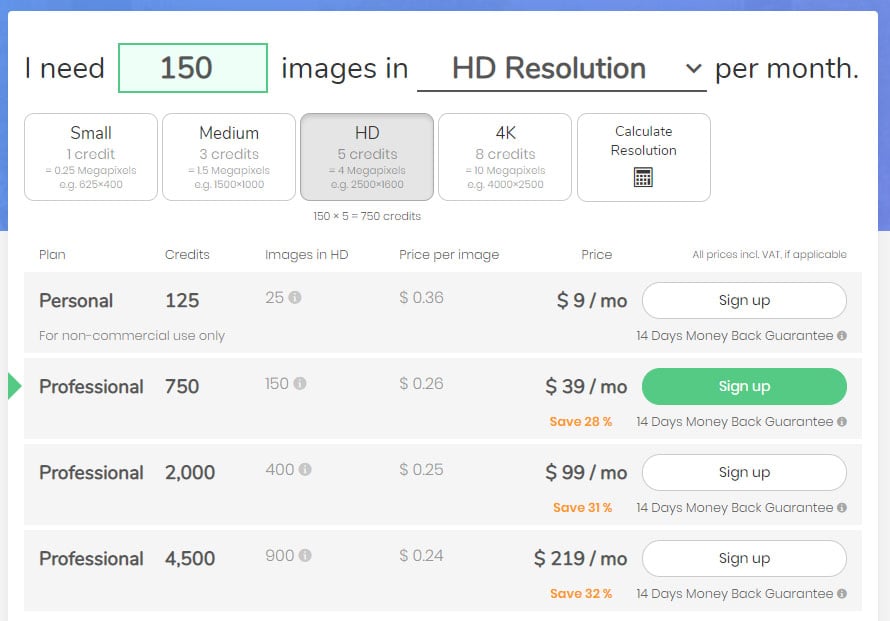Click the calculator icon under Calculate Resolution
Screen dimensions: 890x621
tap(643, 178)
